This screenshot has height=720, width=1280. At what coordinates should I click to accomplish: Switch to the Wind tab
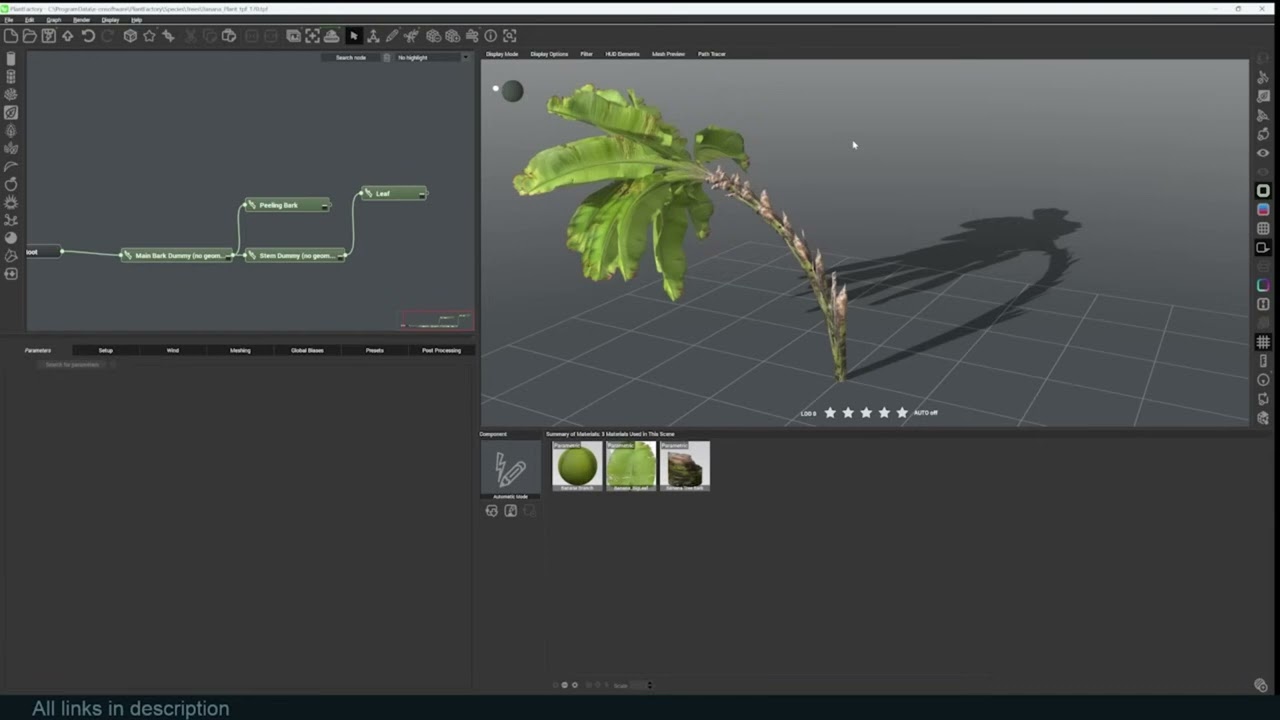[x=172, y=350]
